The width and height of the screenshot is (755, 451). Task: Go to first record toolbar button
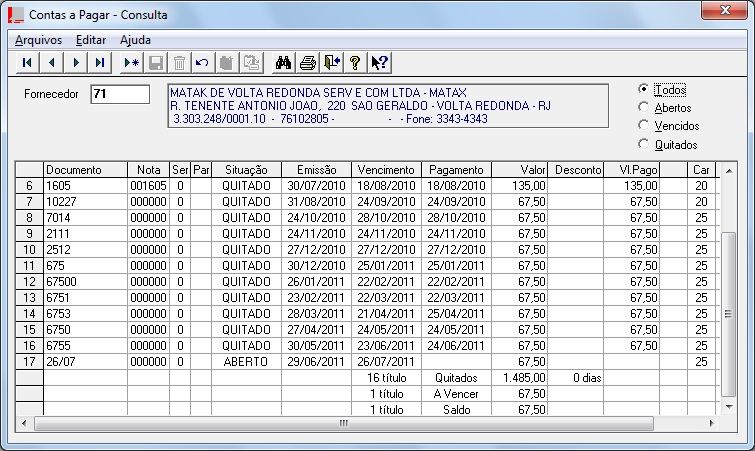pos(27,63)
